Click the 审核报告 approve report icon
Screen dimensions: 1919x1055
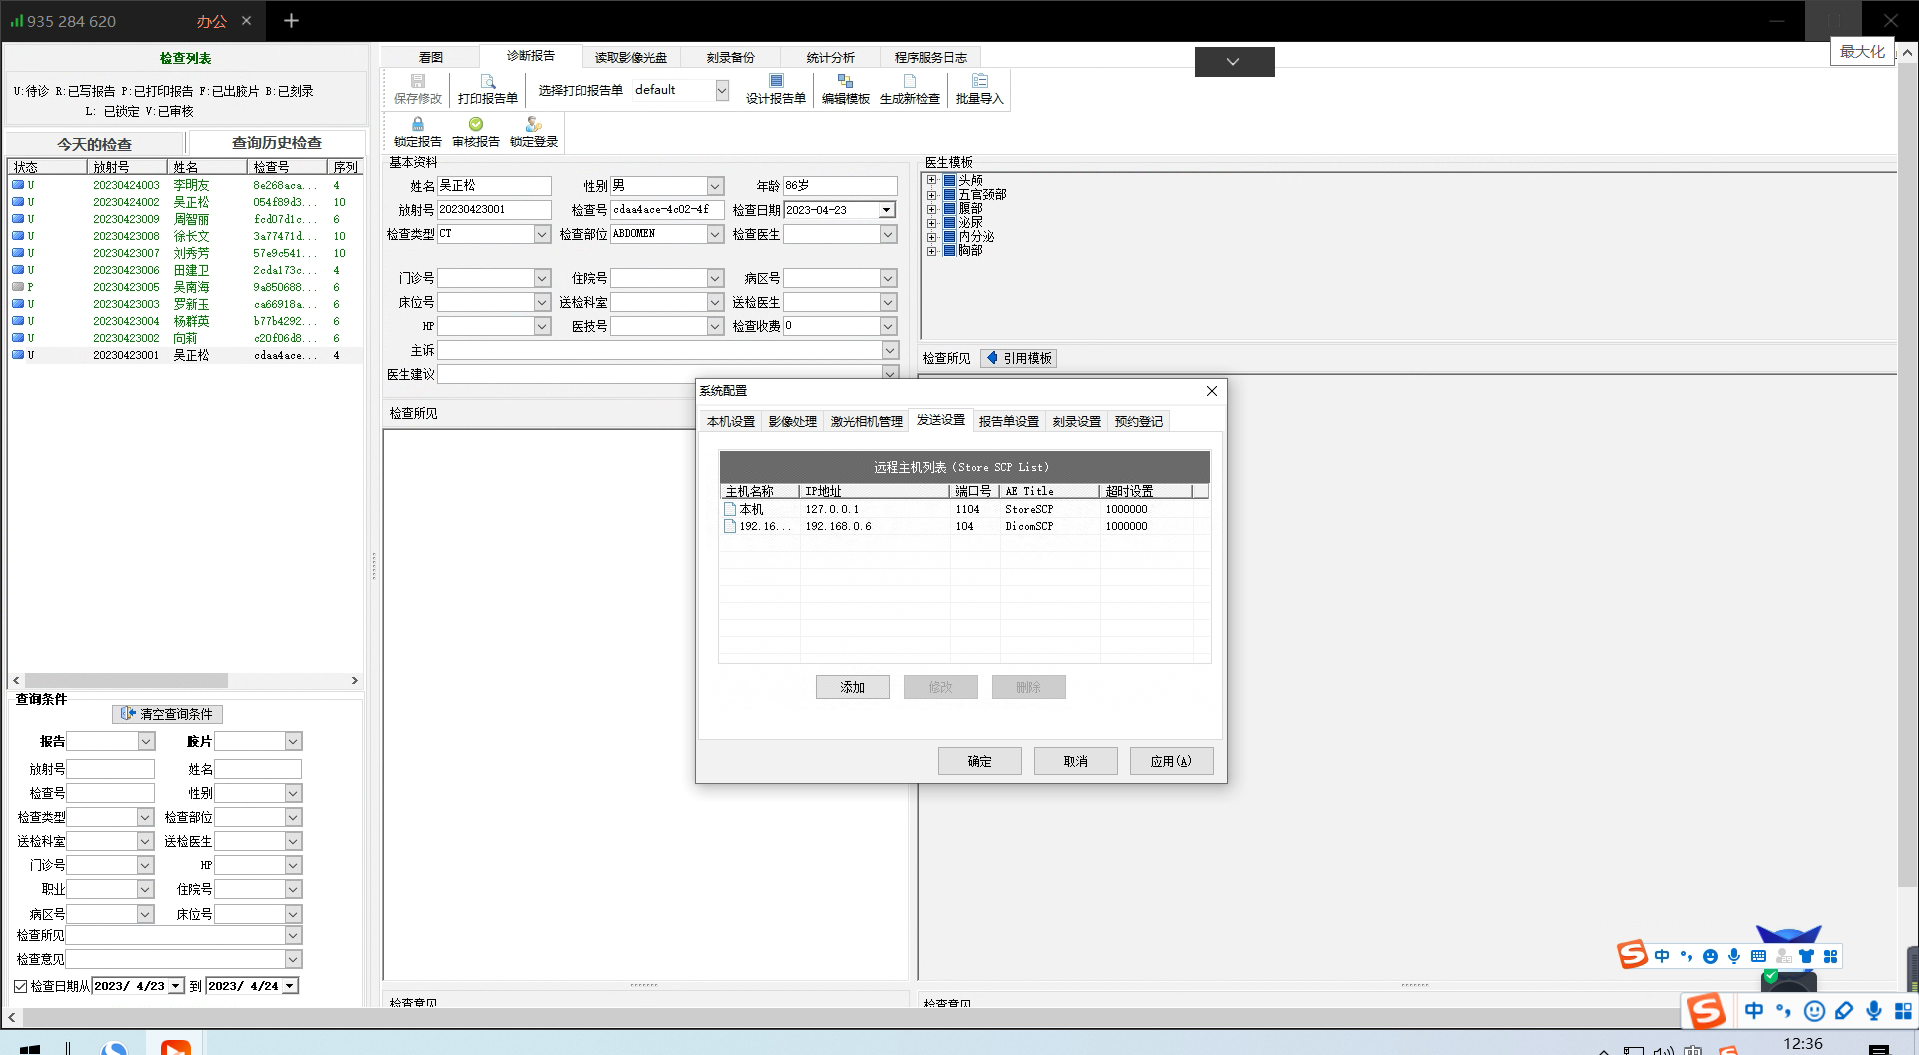click(476, 125)
